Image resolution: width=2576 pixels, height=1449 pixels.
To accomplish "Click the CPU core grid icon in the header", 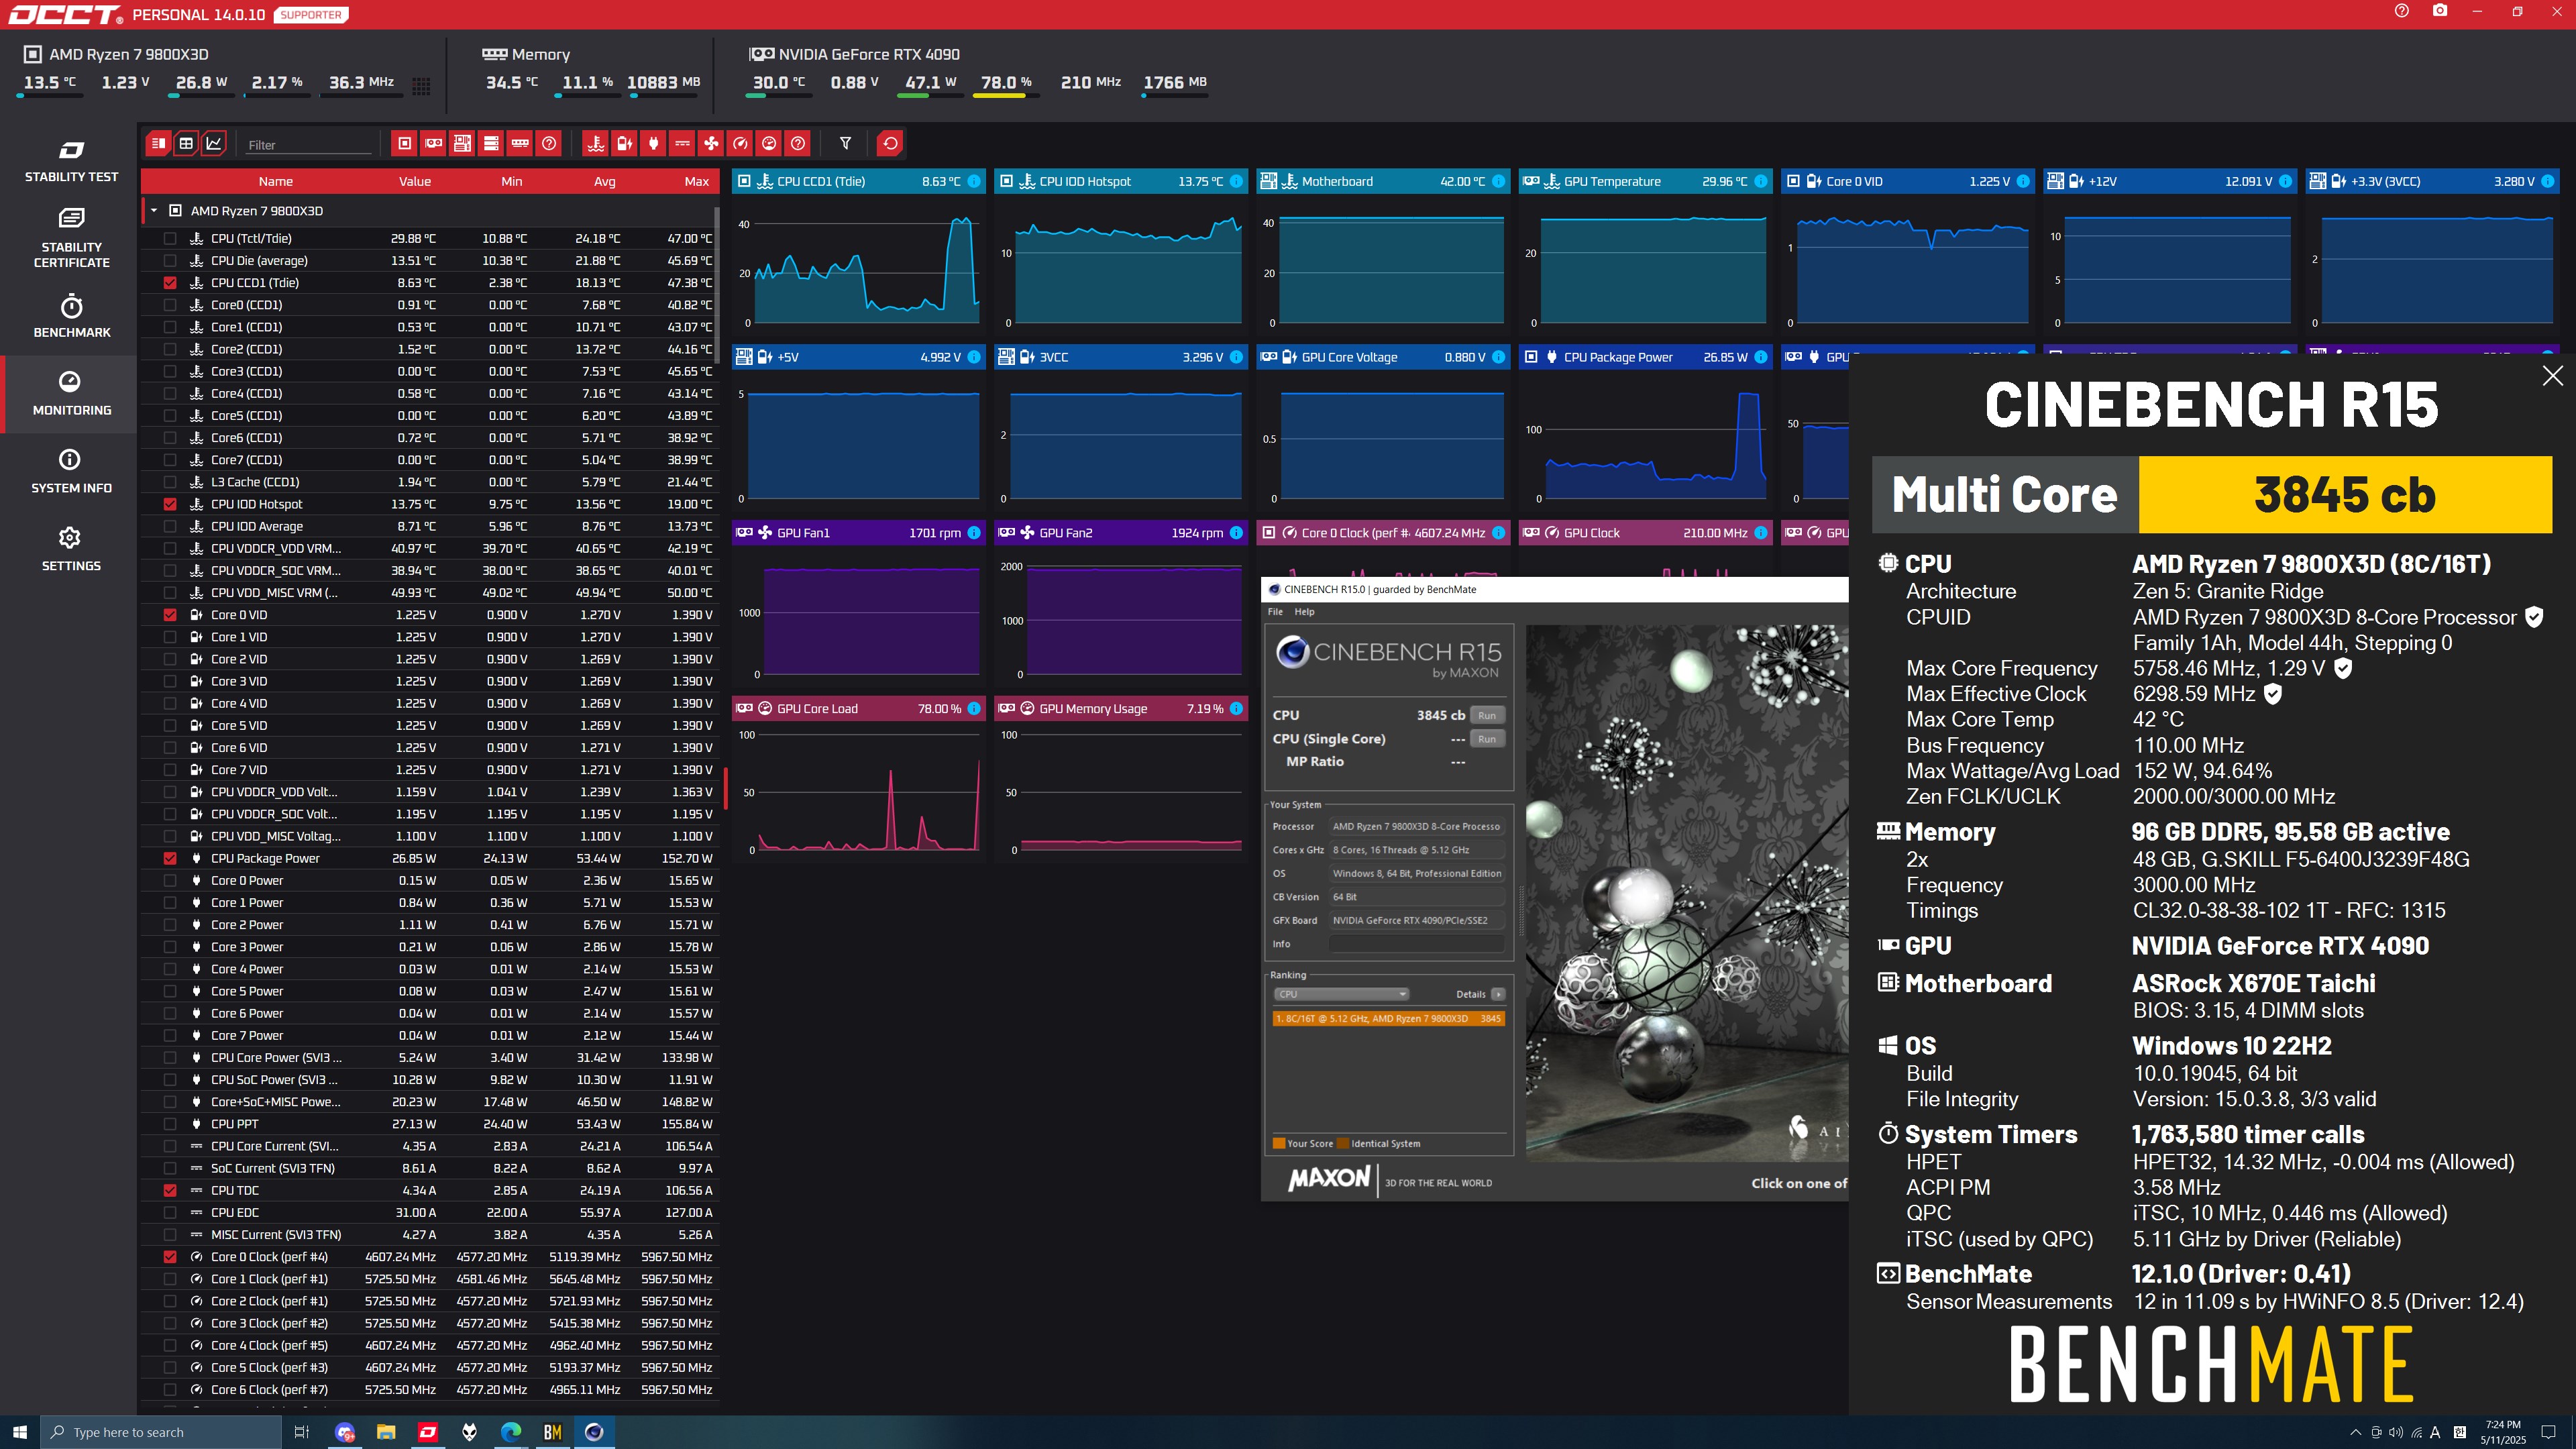I will (422, 86).
